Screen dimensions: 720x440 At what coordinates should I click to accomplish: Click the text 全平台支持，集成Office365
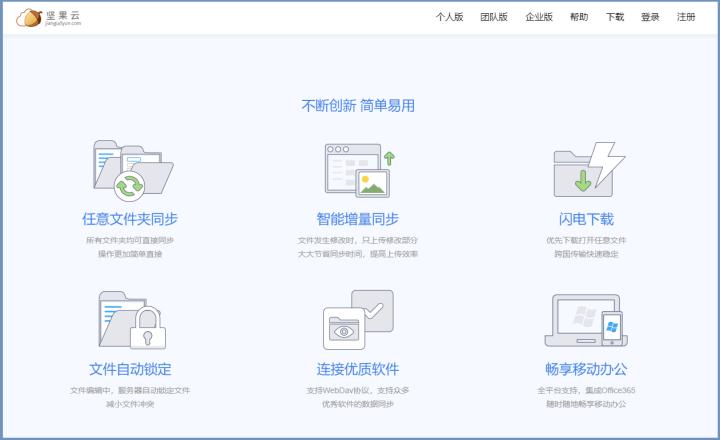[586, 390]
